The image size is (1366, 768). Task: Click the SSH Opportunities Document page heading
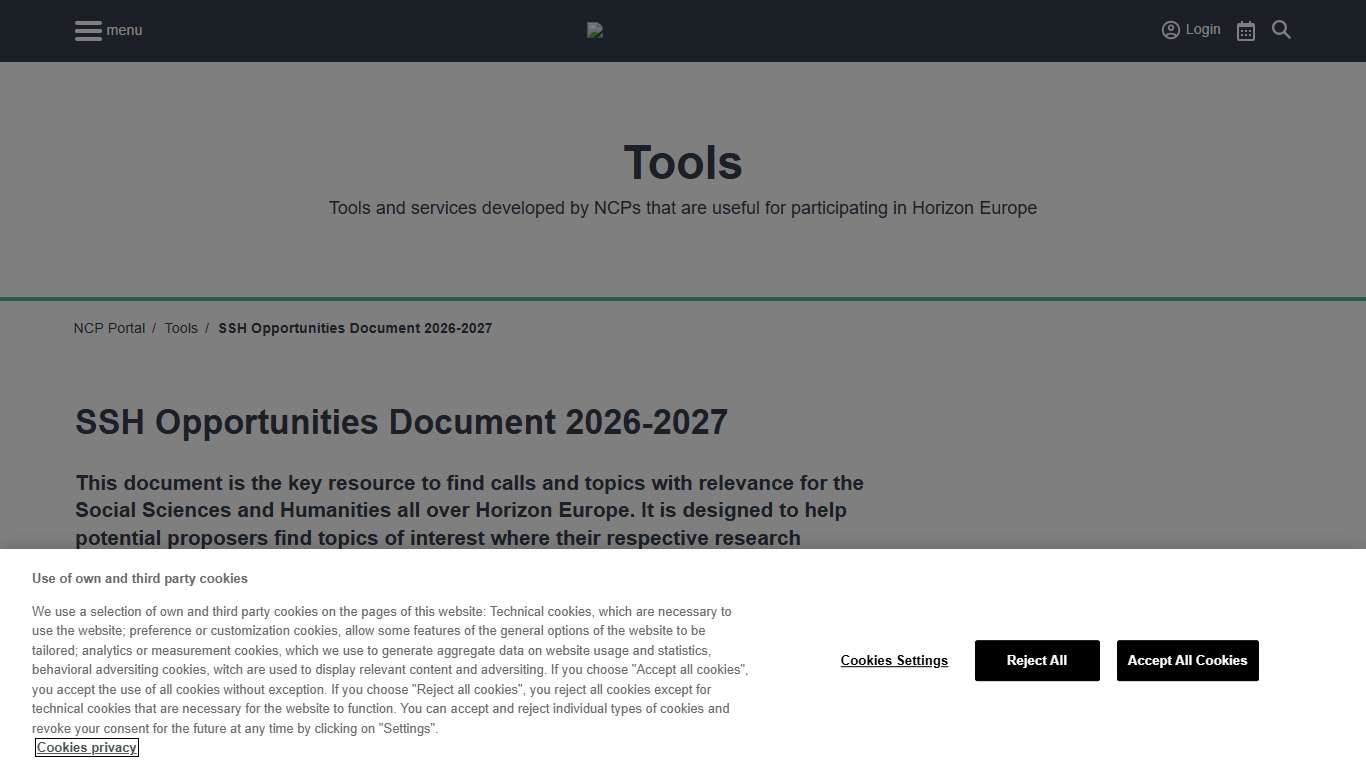tap(400, 422)
